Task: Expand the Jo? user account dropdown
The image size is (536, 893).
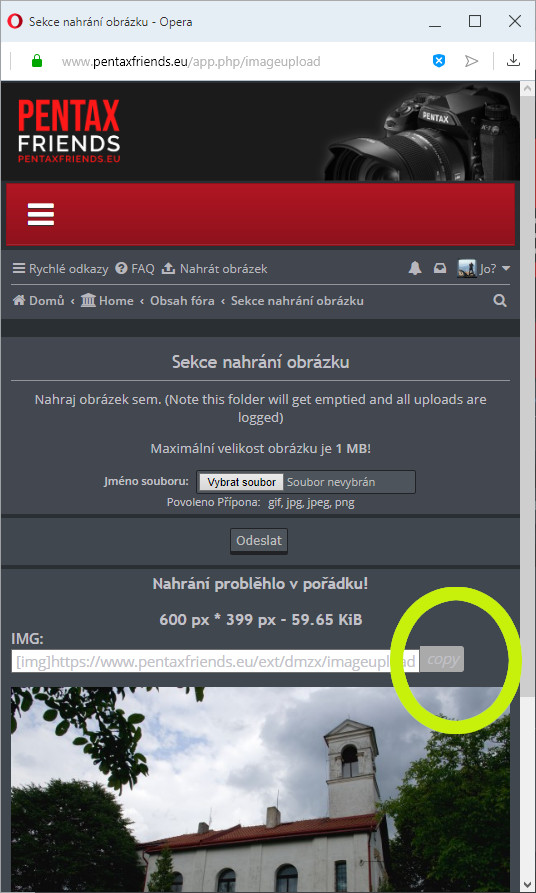Action: 484,269
